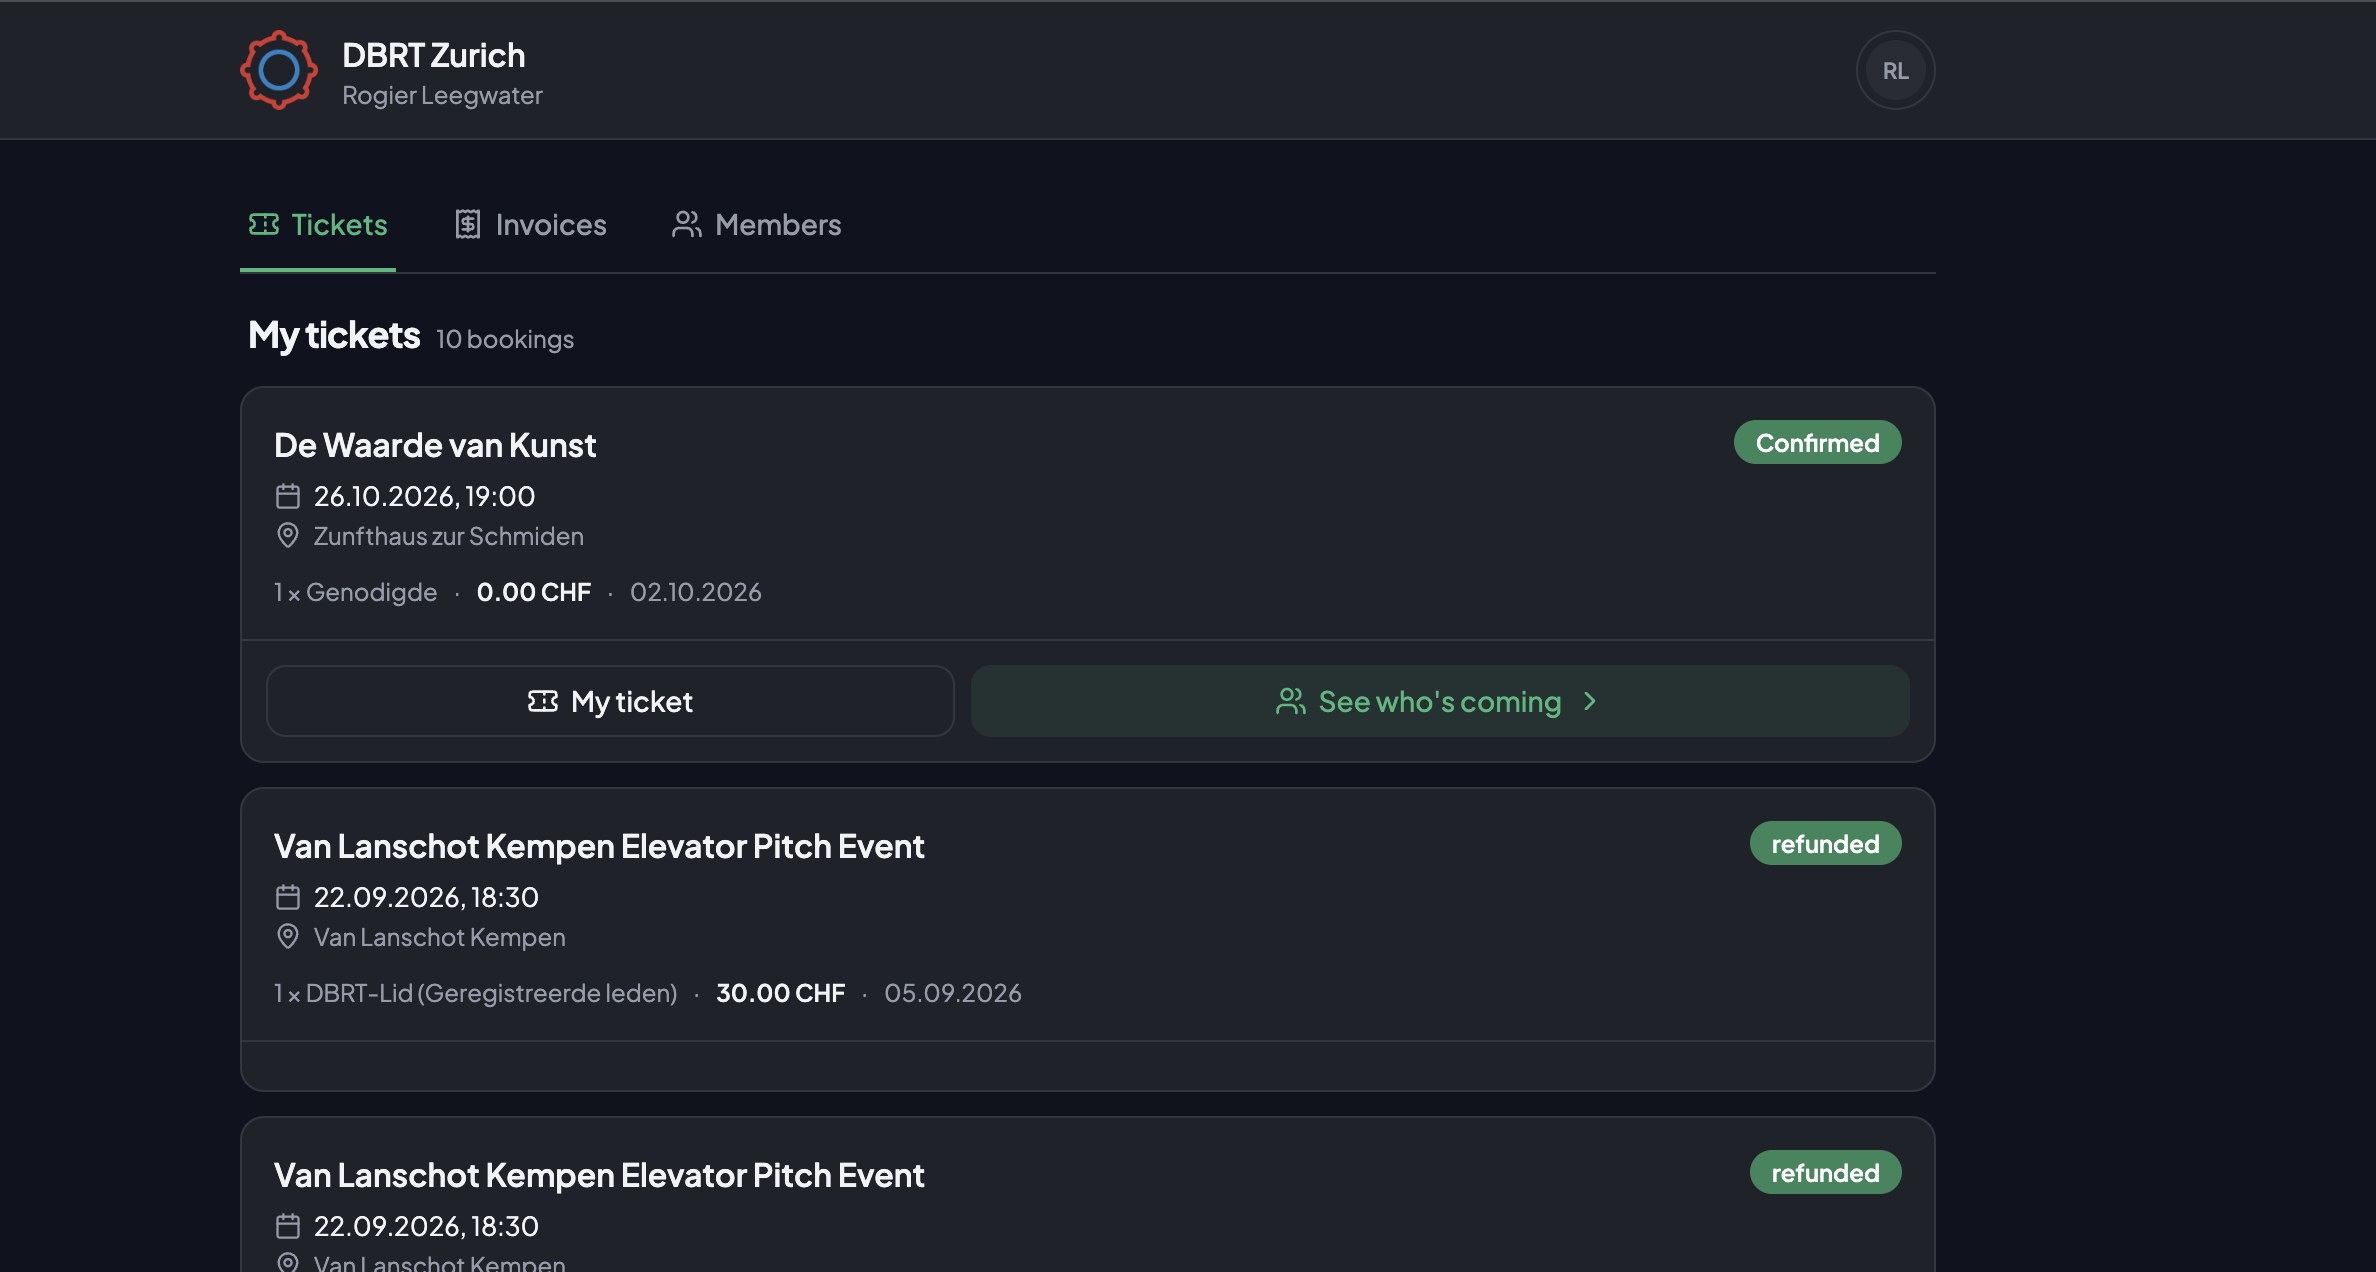Click the Rogier Leegwater name in header
Image resolution: width=2376 pixels, height=1272 pixels.
442,95
